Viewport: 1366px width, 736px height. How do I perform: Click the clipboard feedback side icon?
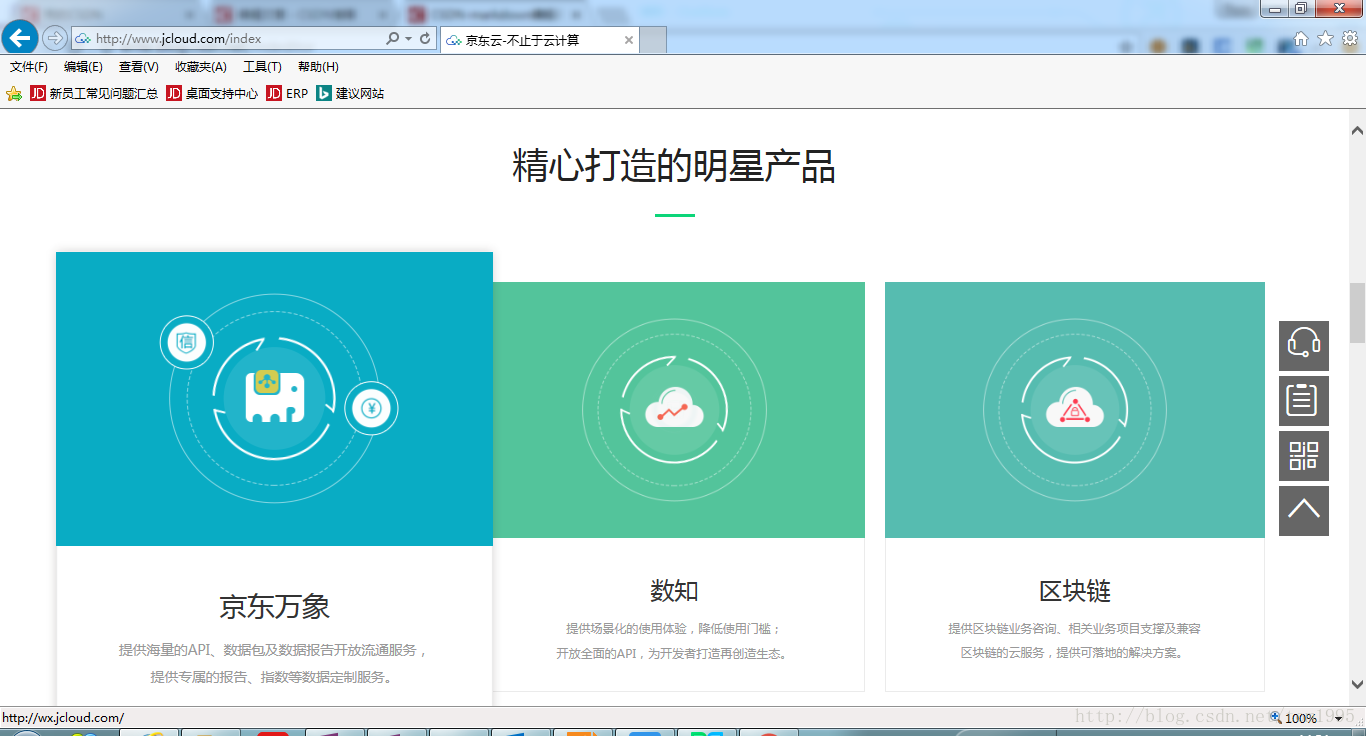tap(1304, 401)
